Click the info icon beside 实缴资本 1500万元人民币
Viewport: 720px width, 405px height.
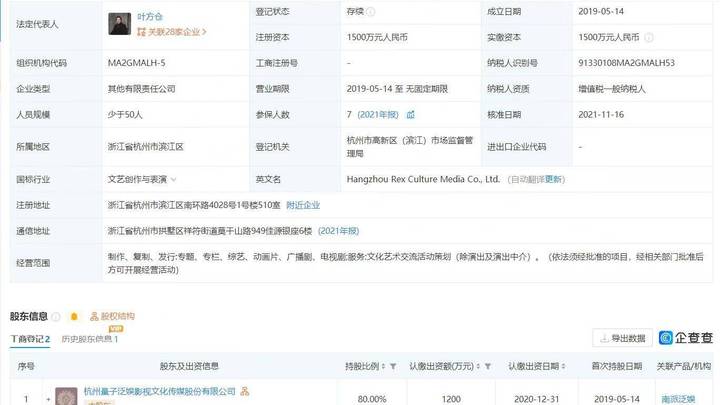[x=649, y=38]
